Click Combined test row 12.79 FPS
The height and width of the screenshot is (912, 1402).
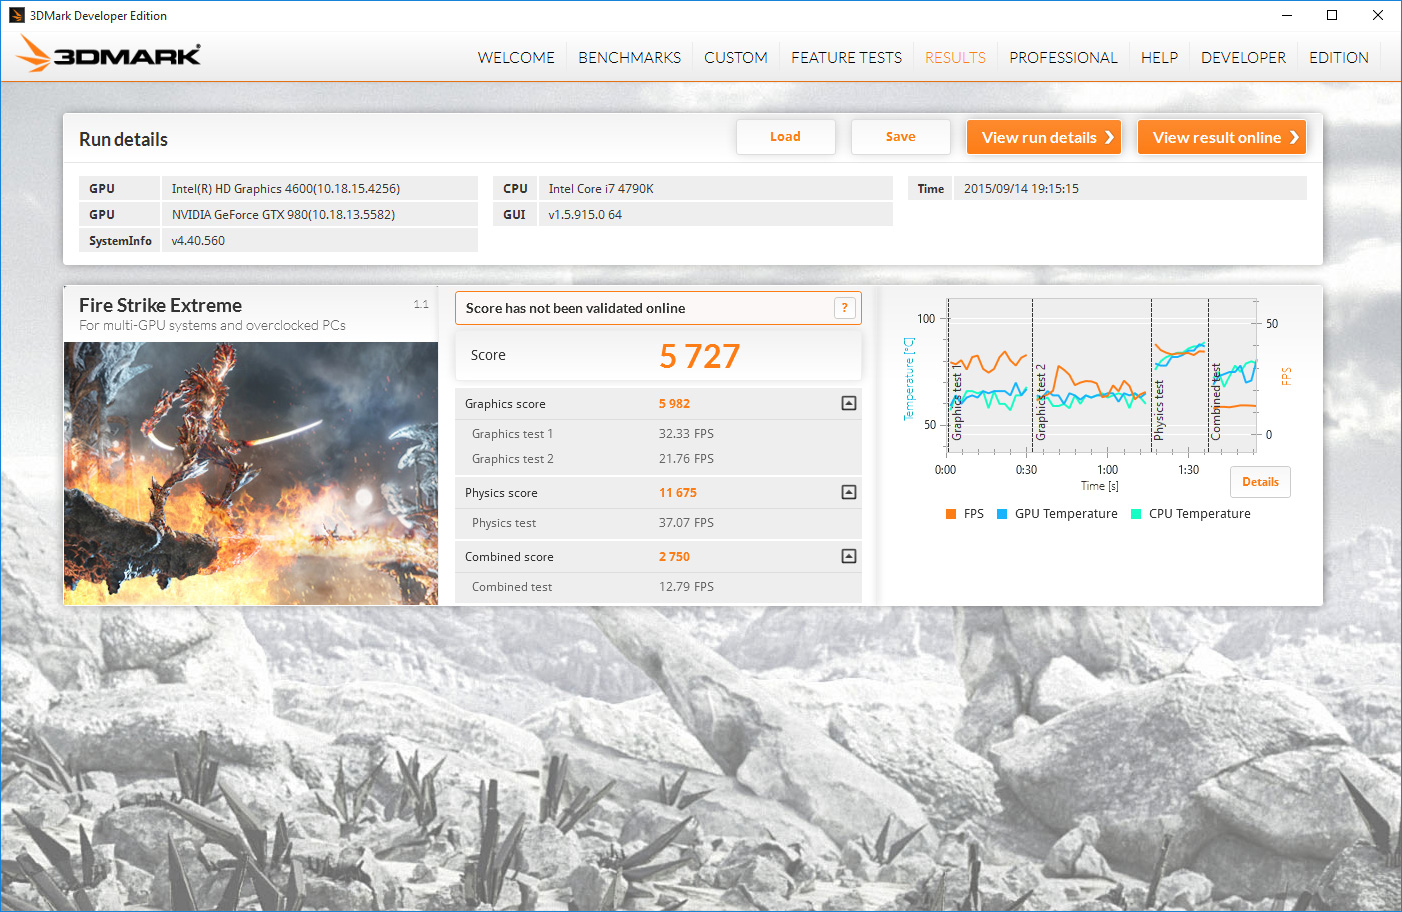[x=658, y=587]
